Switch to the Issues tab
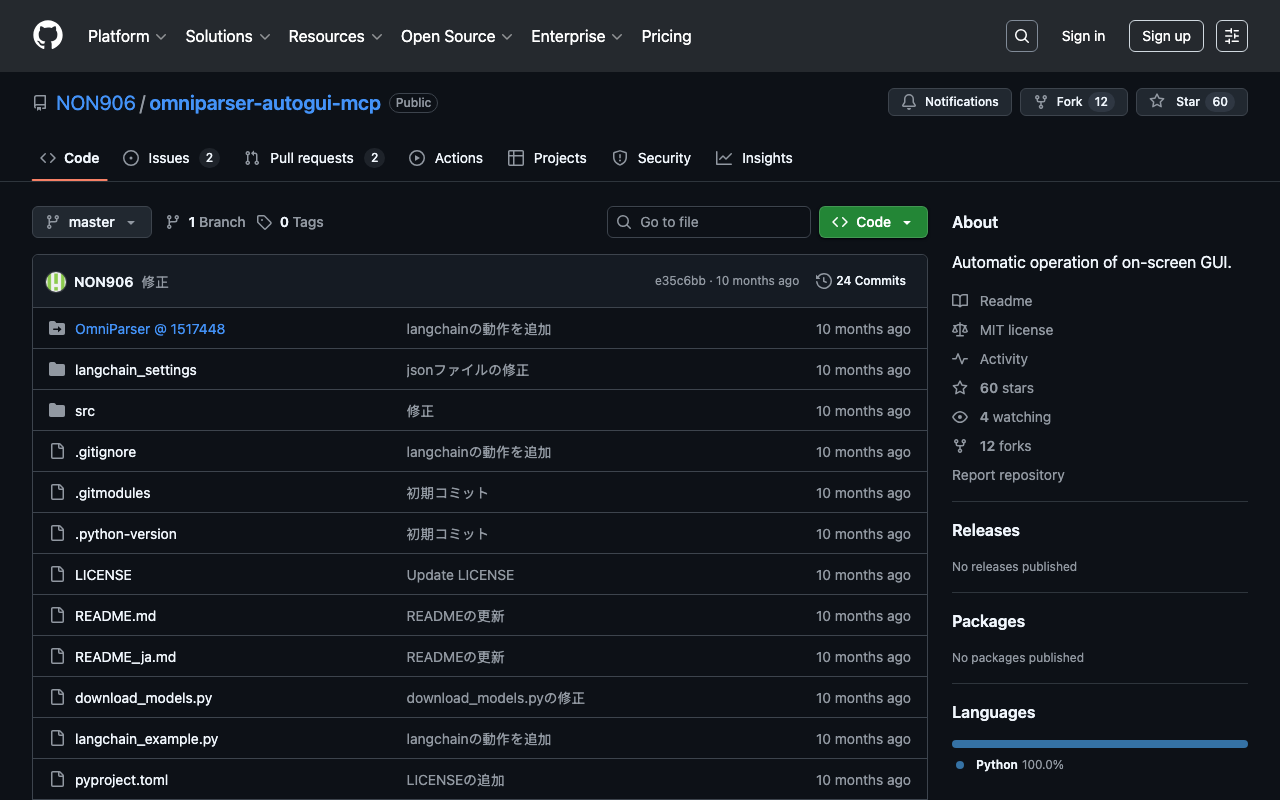Viewport: 1280px width, 800px height. pyautogui.click(x=169, y=158)
